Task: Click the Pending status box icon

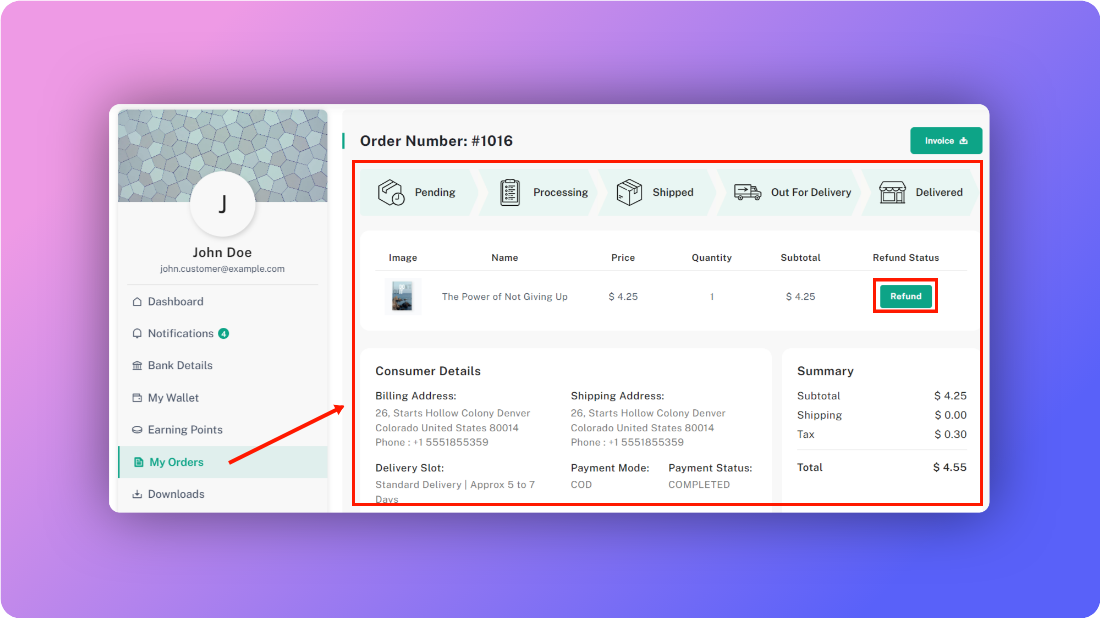Action: (390, 193)
